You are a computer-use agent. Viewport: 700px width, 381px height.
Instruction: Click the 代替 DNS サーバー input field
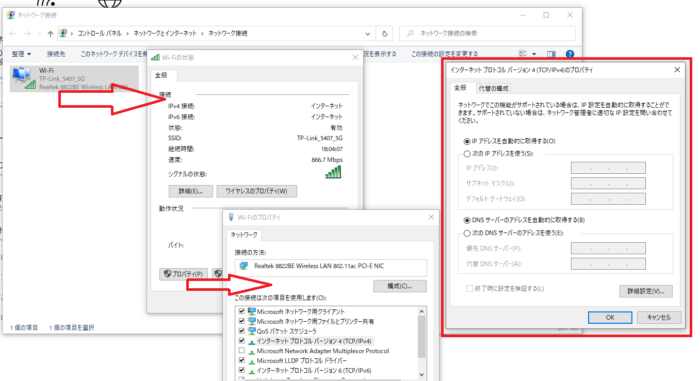(608, 264)
